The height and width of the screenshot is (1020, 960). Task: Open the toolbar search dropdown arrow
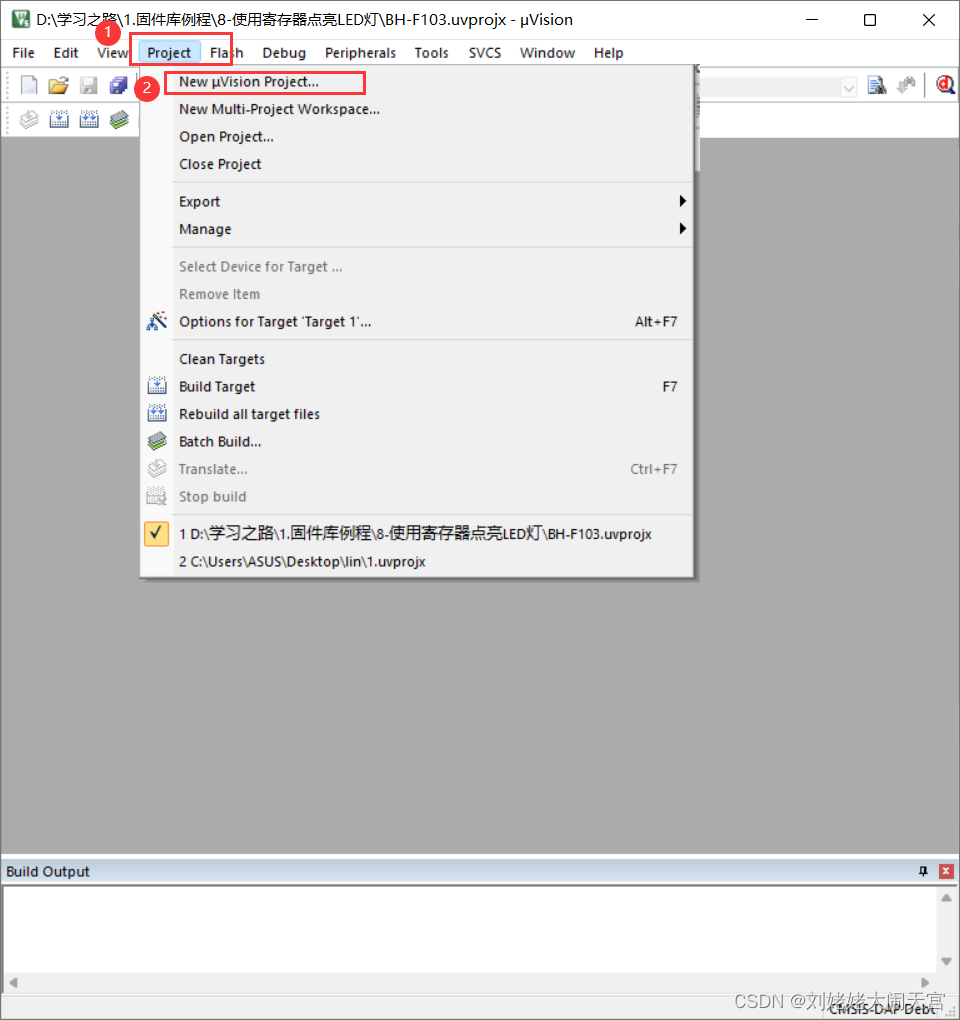848,87
